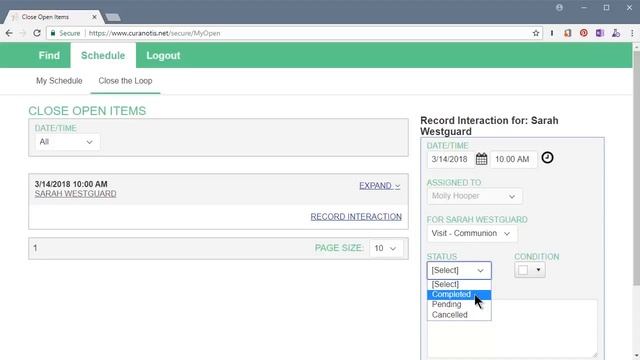Click Logout in the green bar
Viewport: 640px width, 360px height.
point(163,56)
